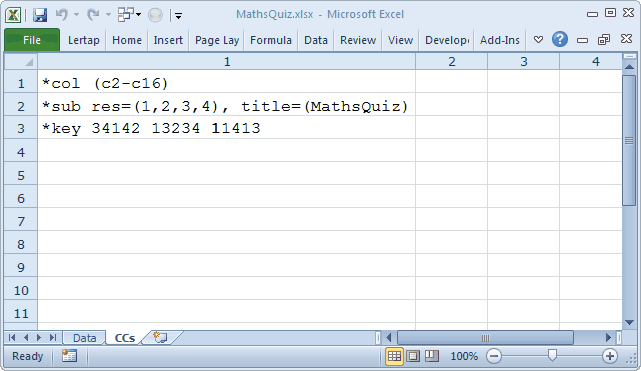
Task: Open Excel Help with question mark icon
Action: 560,39
